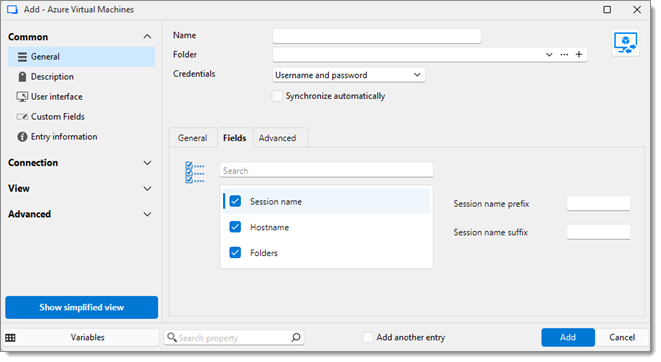
Task: Check Add another entry
Action: tap(368, 337)
